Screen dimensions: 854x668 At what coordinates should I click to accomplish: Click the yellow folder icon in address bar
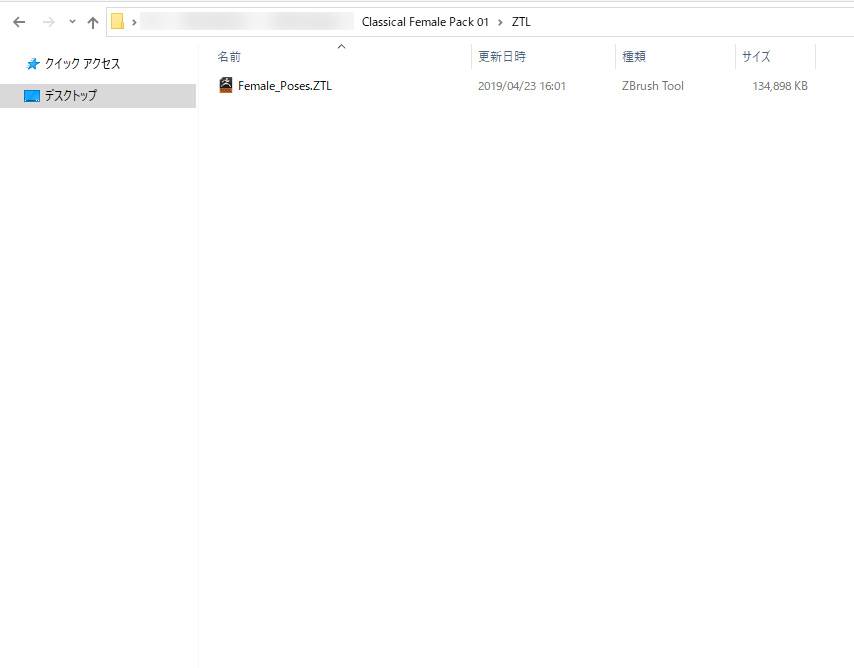(118, 22)
